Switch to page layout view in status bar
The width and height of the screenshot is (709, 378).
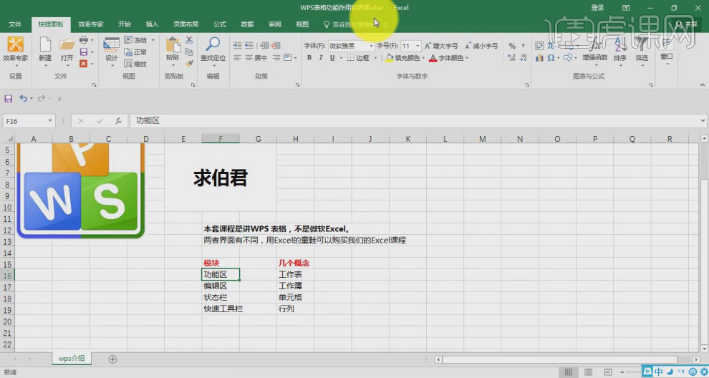pyautogui.click(x=588, y=372)
